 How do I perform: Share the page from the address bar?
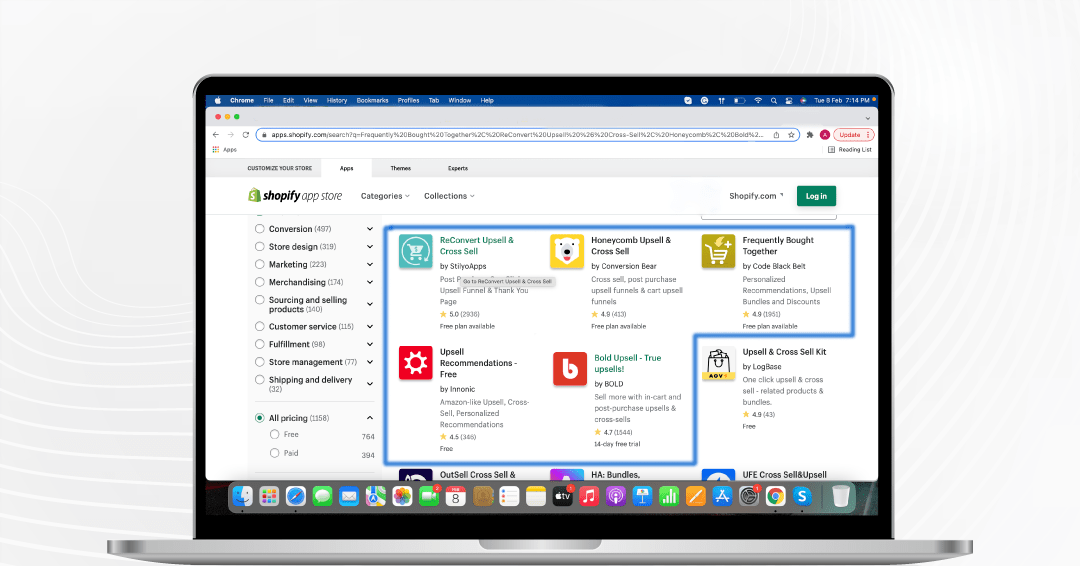[776, 135]
